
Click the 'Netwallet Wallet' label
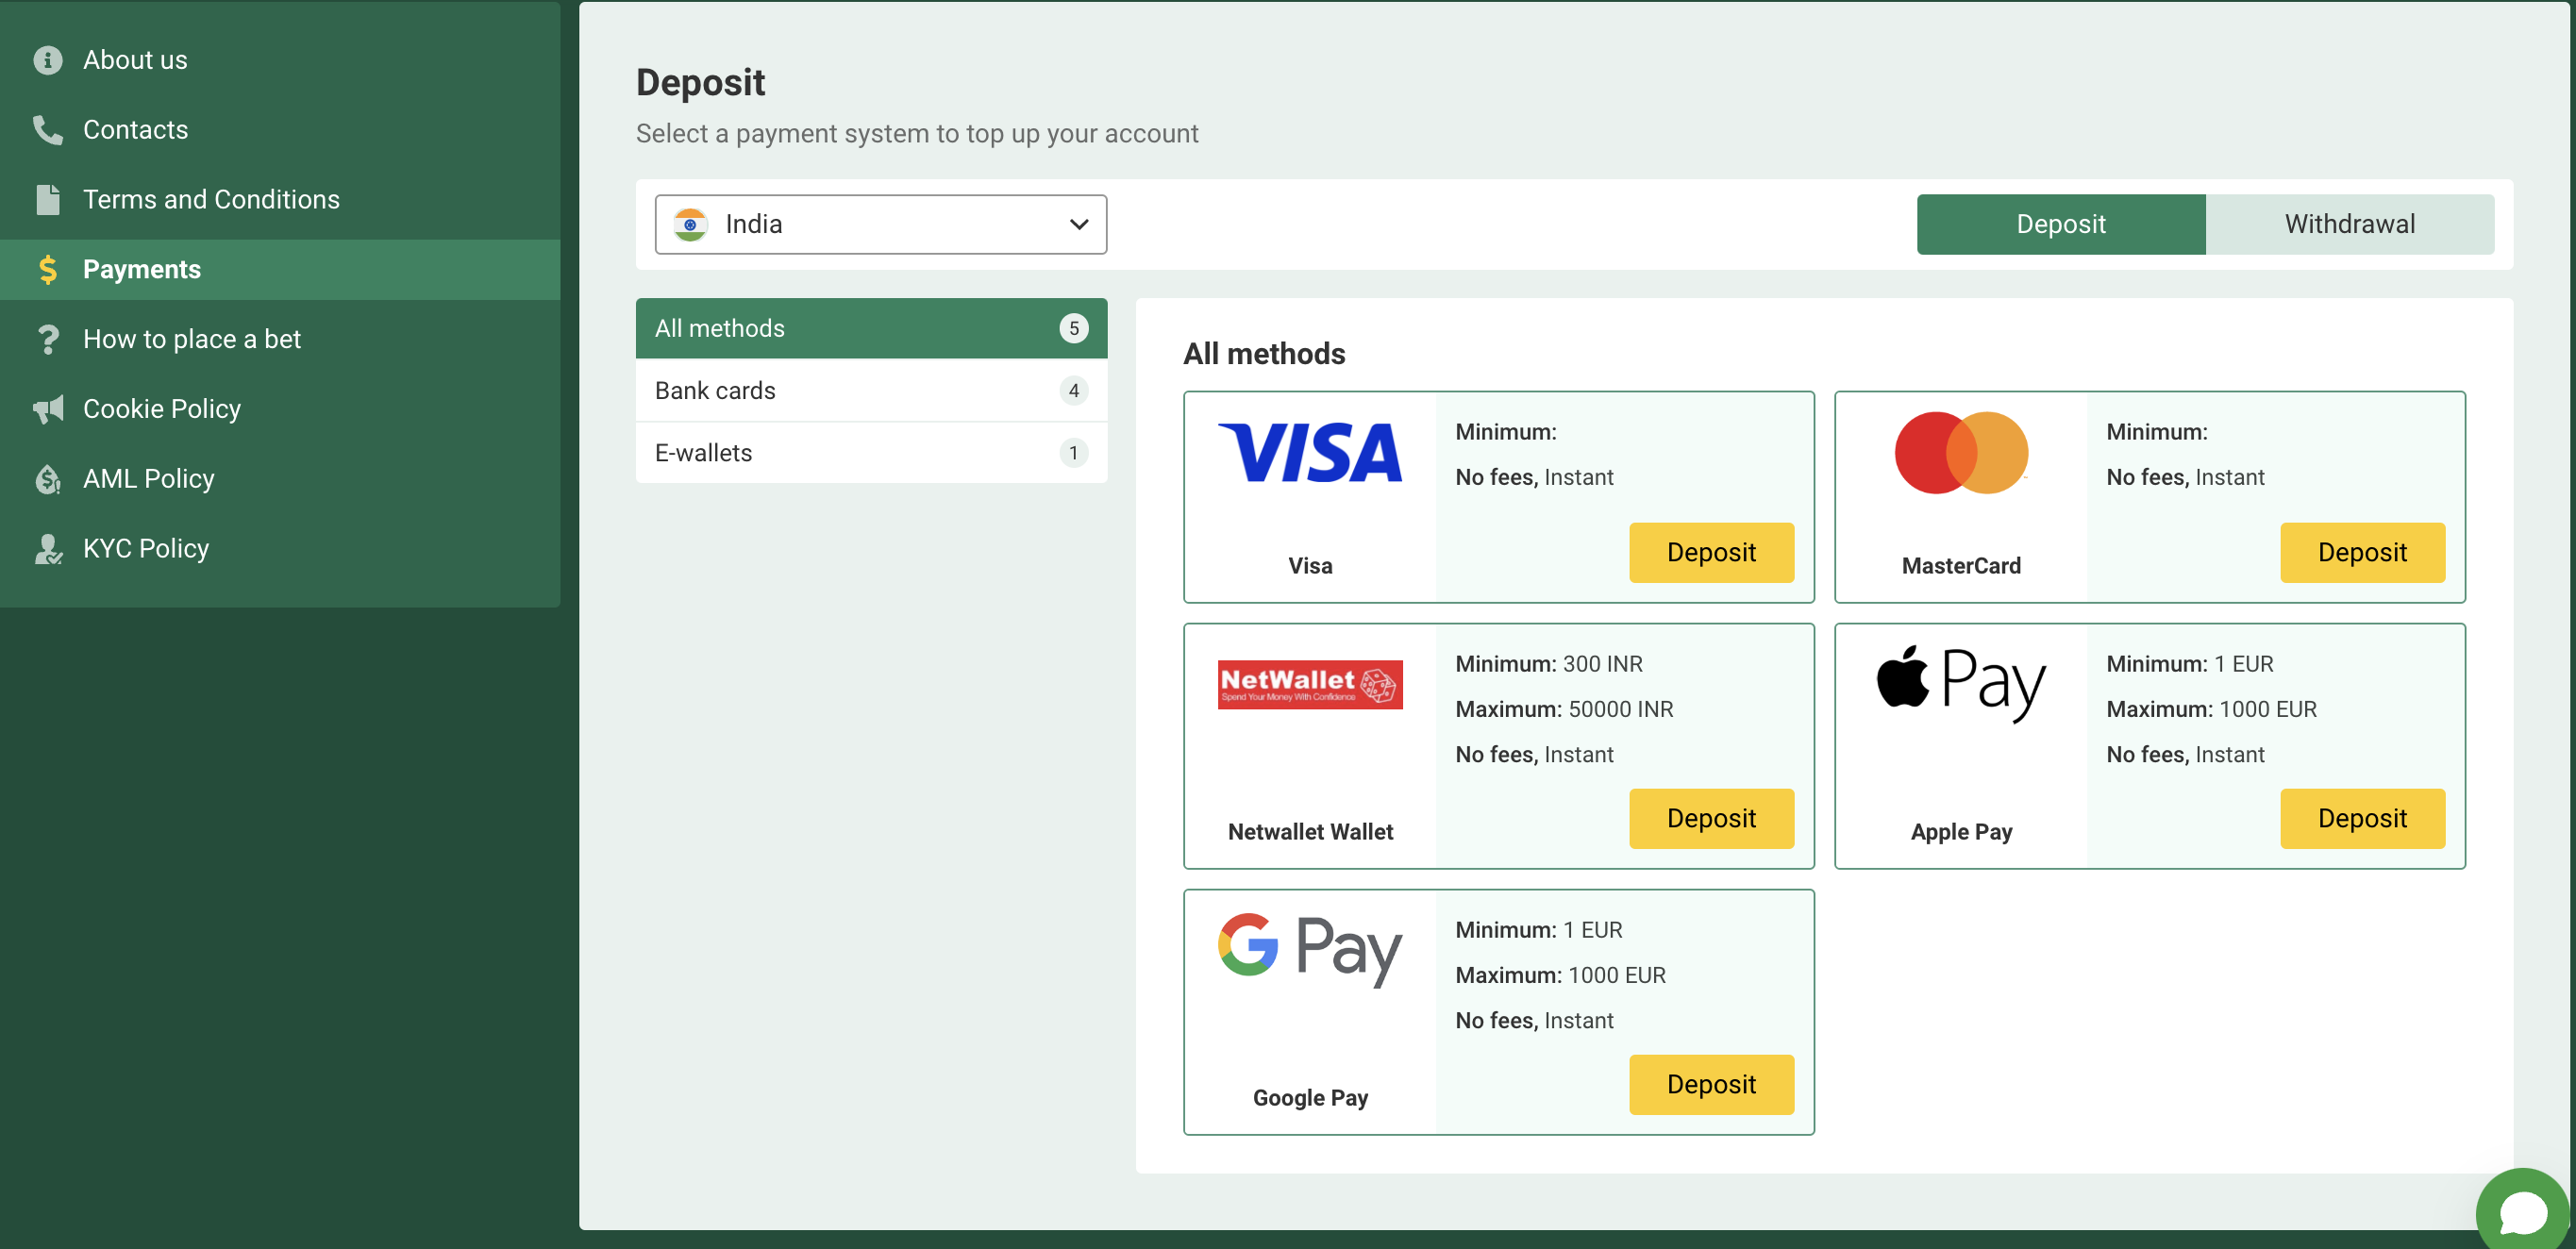[x=1310, y=832]
